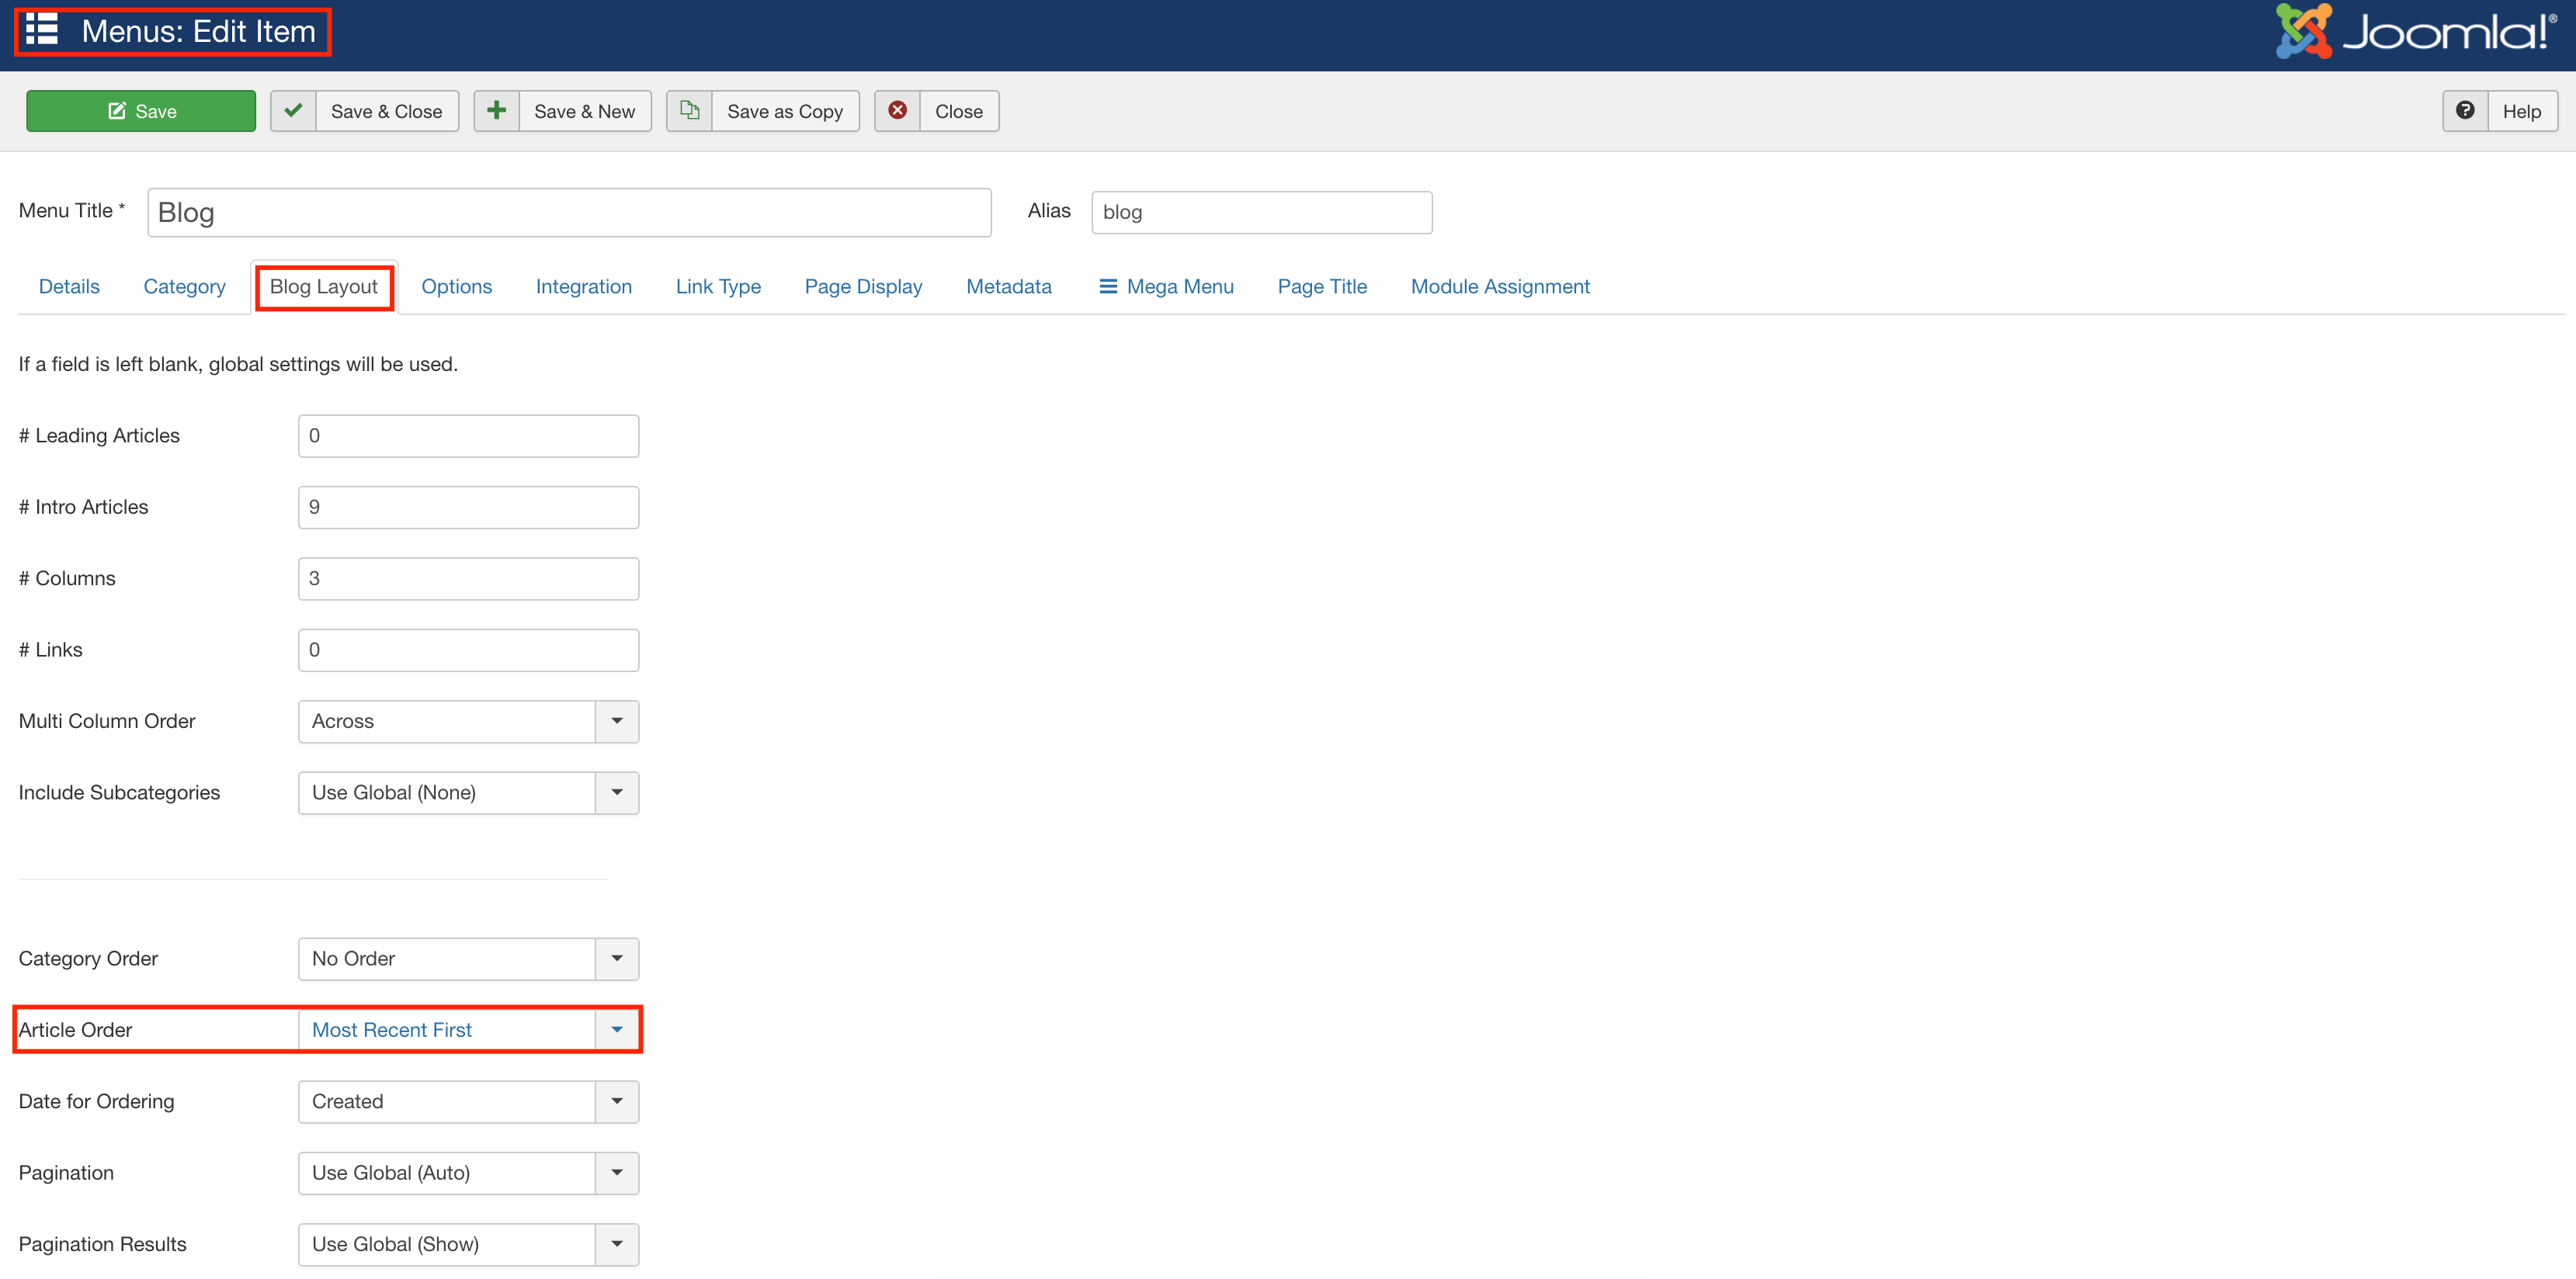Viewport: 2576px width, 1279px height.
Task: Click the copy icon for Save as Copy
Action: (689, 111)
